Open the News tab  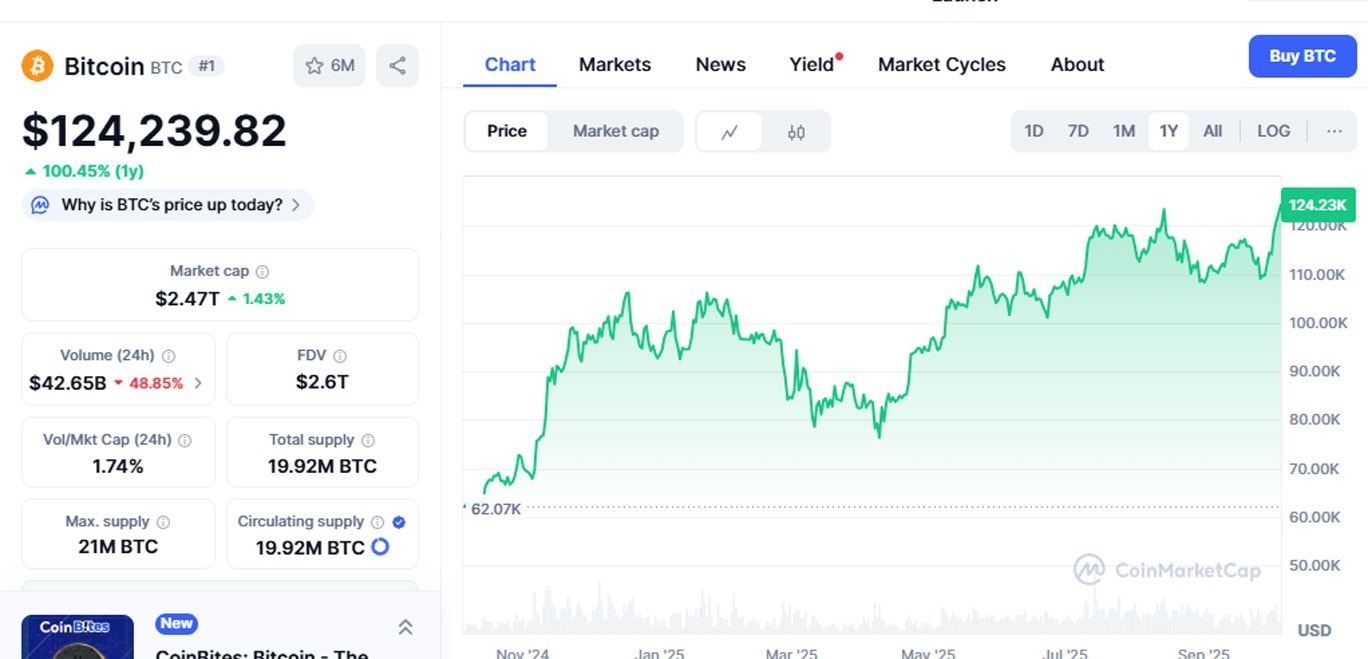click(720, 64)
